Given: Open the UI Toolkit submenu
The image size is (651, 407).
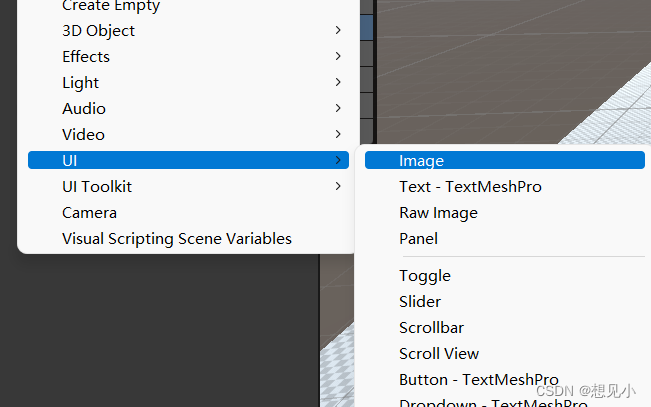Looking at the screenshot, I should click(188, 186).
